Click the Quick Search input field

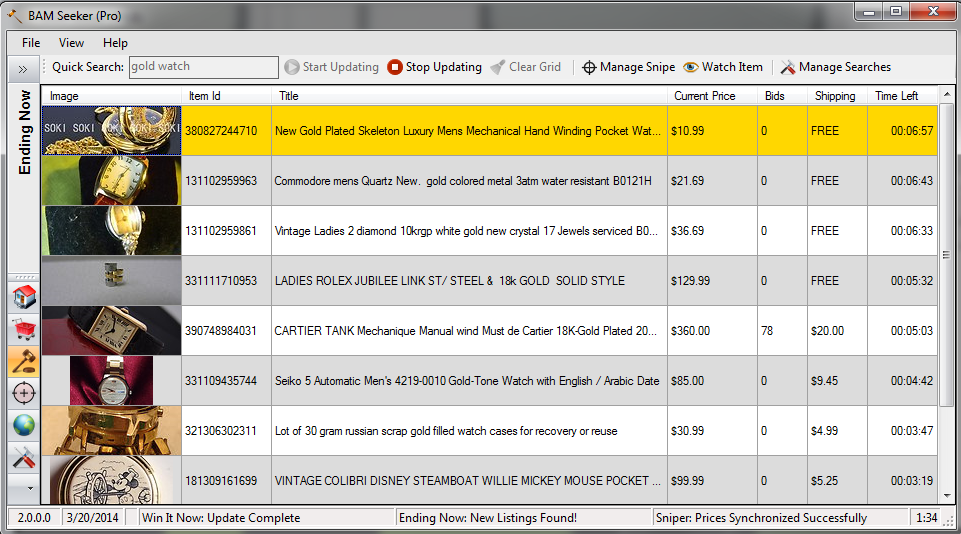204,67
